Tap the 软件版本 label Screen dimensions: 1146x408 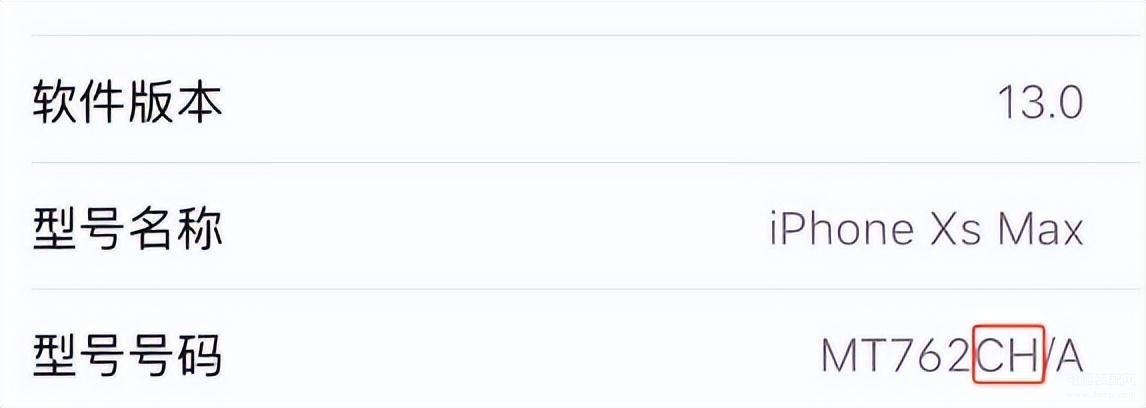[x=128, y=103]
